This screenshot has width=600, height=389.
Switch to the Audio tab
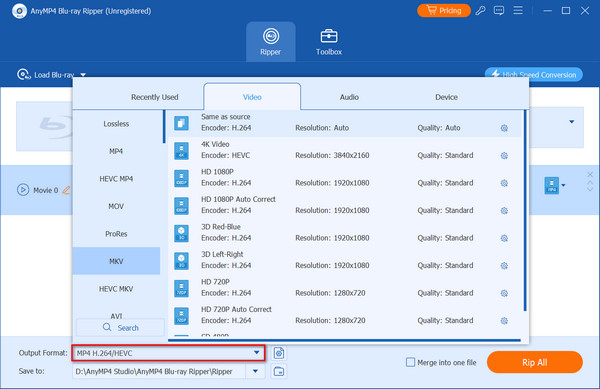(x=349, y=97)
